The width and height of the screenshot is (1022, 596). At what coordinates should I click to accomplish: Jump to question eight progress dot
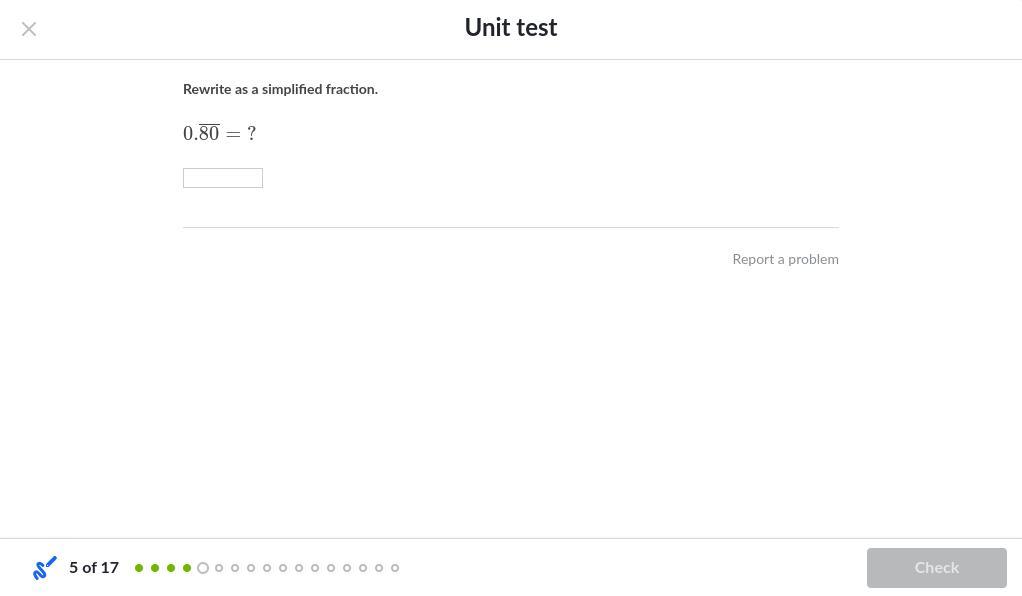(251, 568)
